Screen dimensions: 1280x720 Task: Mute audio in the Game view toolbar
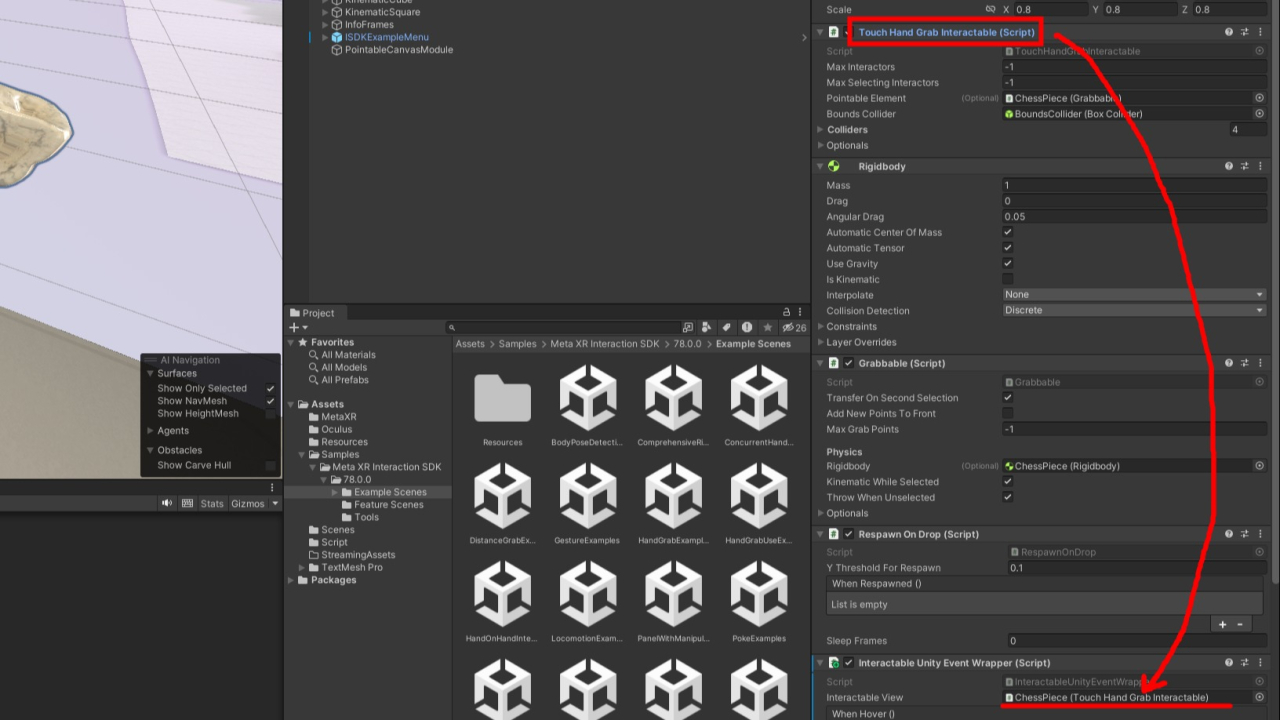[x=167, y=503]
